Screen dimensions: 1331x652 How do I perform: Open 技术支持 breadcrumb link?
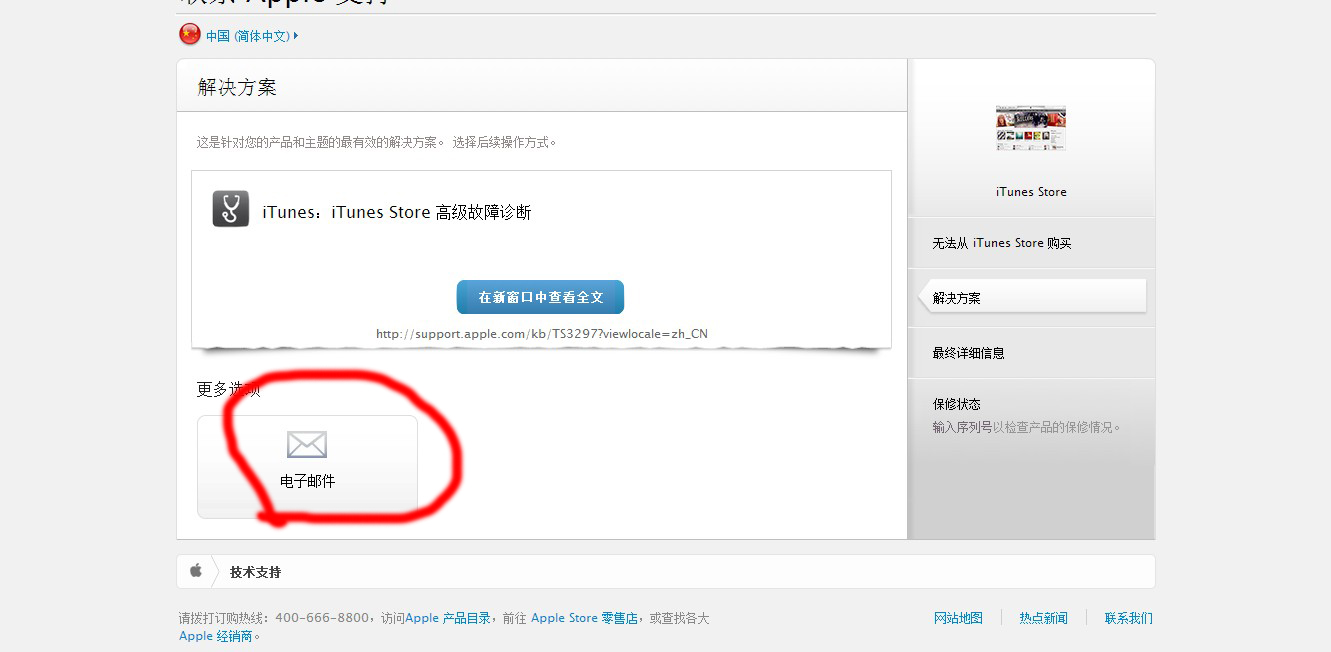pyautogui.click(x=256, y=572)
